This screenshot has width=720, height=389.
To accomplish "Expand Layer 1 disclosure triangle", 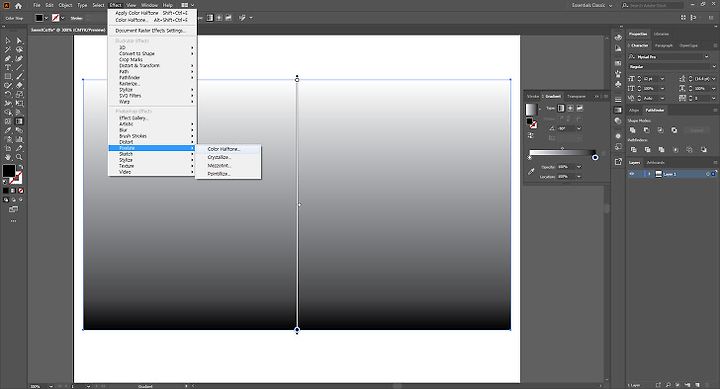I will click(649, 174).
